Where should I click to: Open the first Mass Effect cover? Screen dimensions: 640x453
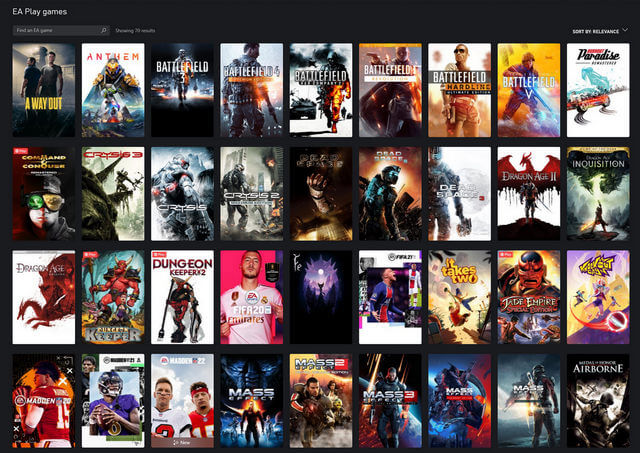252,401
